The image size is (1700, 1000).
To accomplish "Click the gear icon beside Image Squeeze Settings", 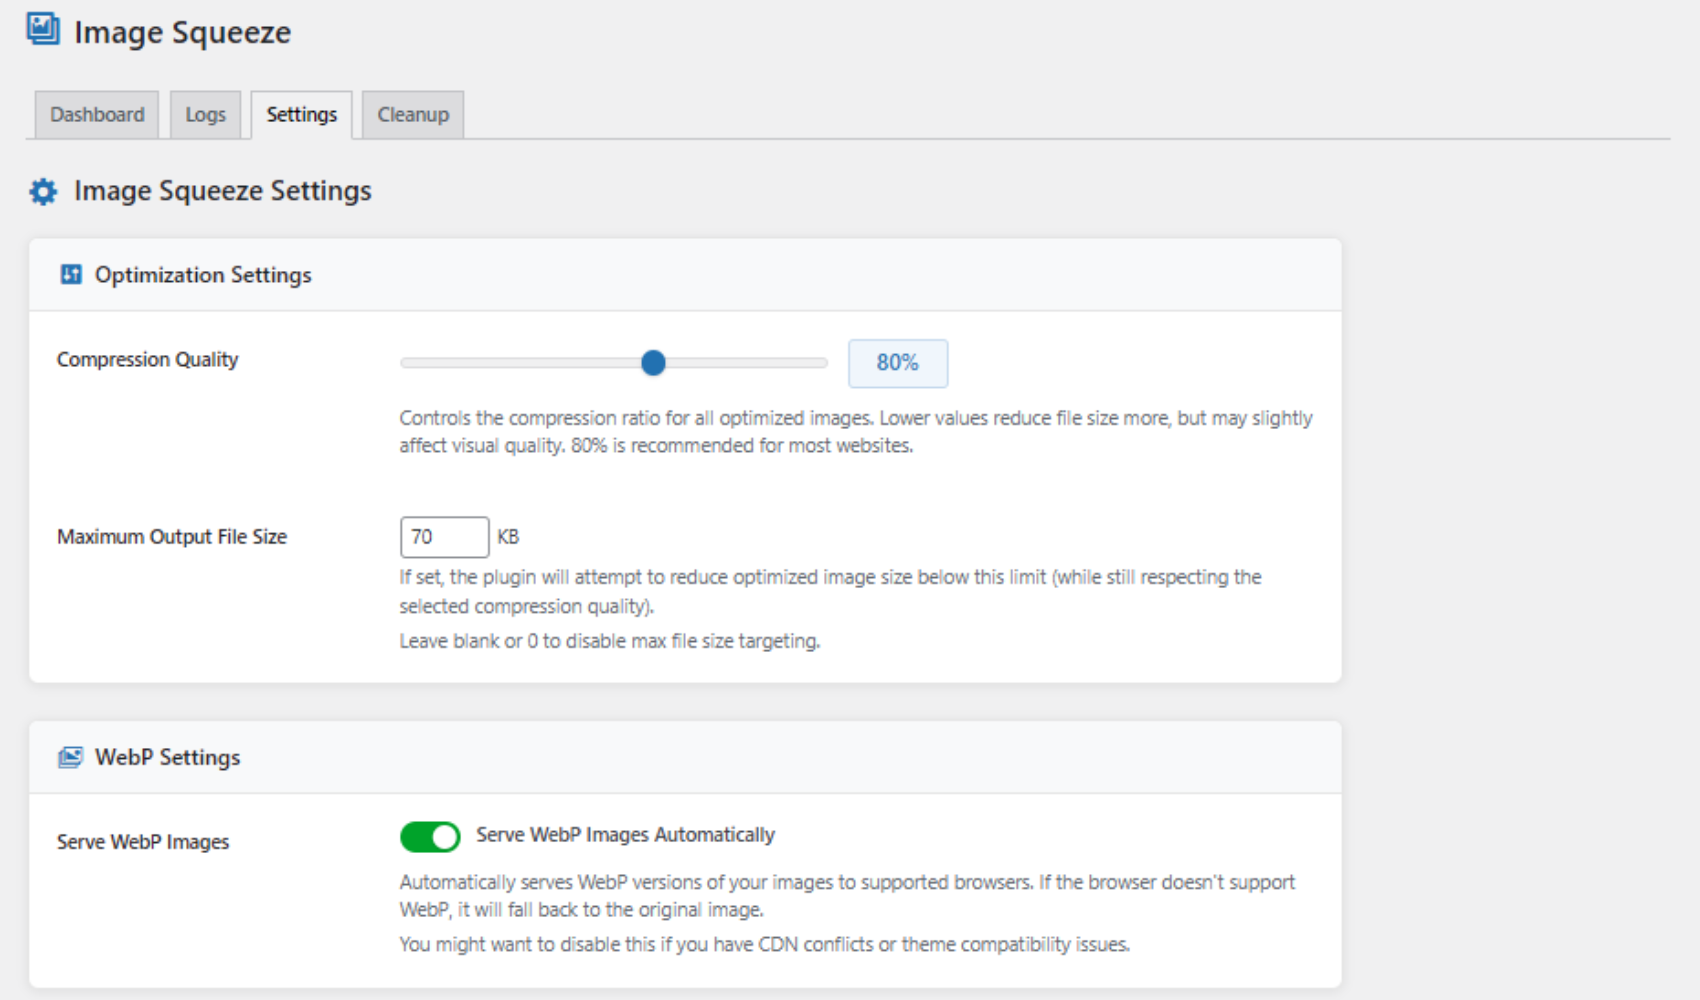I will pyautogui.click(x=43, y=191).
